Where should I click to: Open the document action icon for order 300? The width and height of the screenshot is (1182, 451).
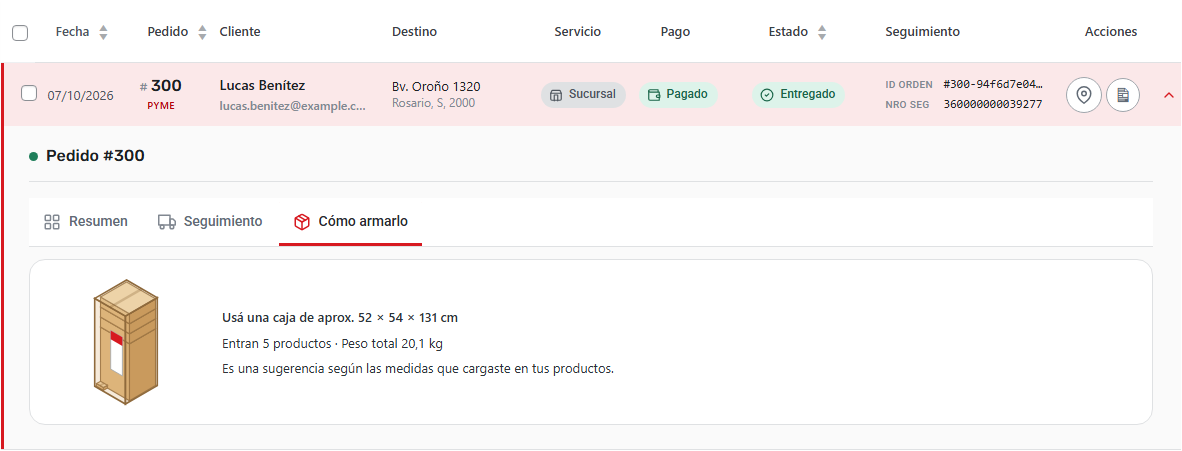pyautogui.click(x=1122, y=95)
